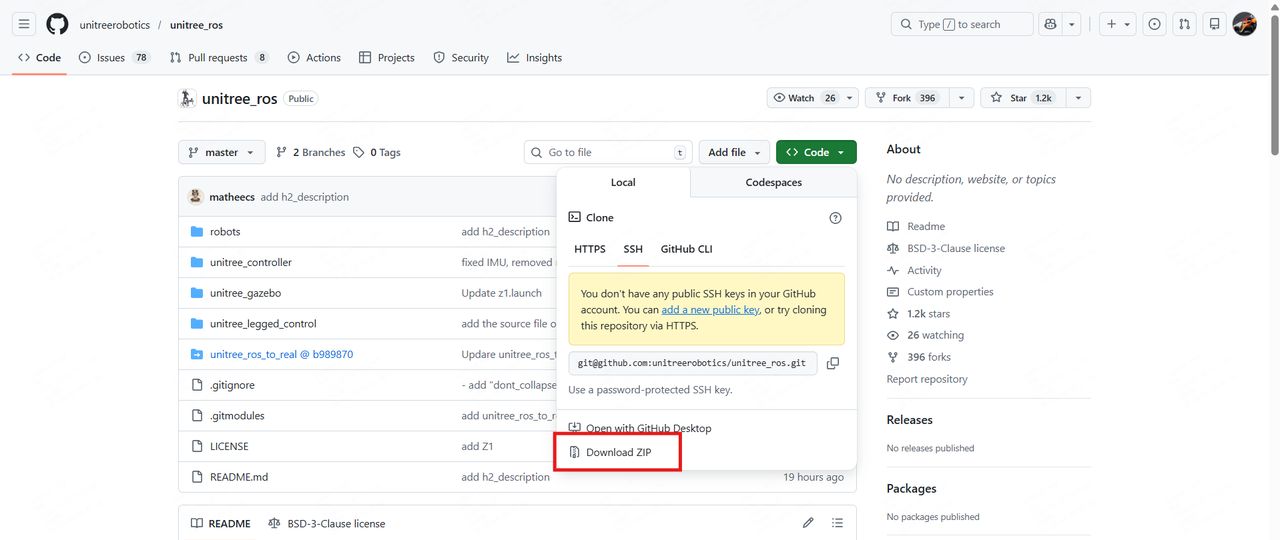Open the hamburger navigation menu
1280x540 pixels.
click(24, 24)
